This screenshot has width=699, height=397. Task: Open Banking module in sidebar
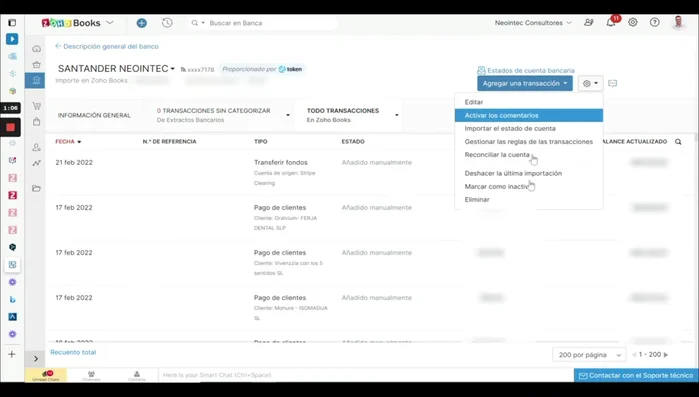coord(36,80)
